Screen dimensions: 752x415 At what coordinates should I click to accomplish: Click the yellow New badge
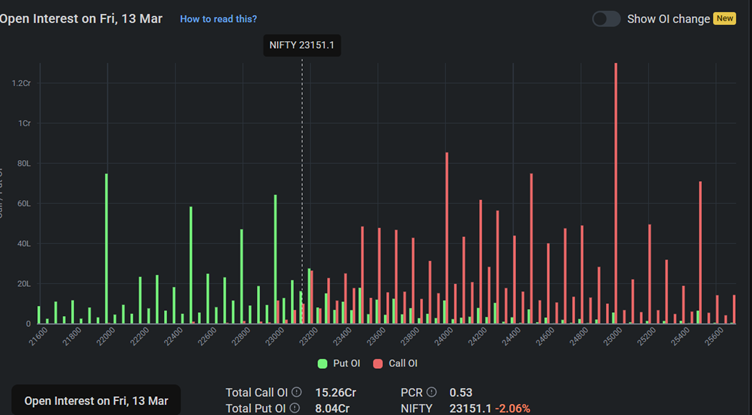725,19
